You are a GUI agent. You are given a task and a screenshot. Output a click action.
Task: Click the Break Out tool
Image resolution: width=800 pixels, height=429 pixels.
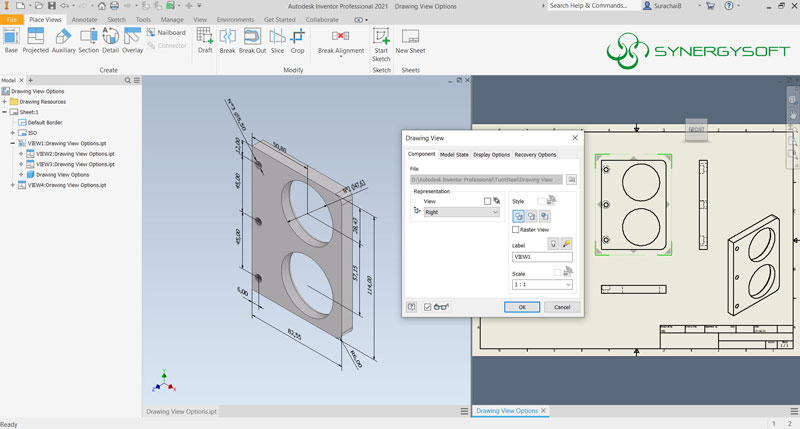pyautogui.click(x=252, y=38)
